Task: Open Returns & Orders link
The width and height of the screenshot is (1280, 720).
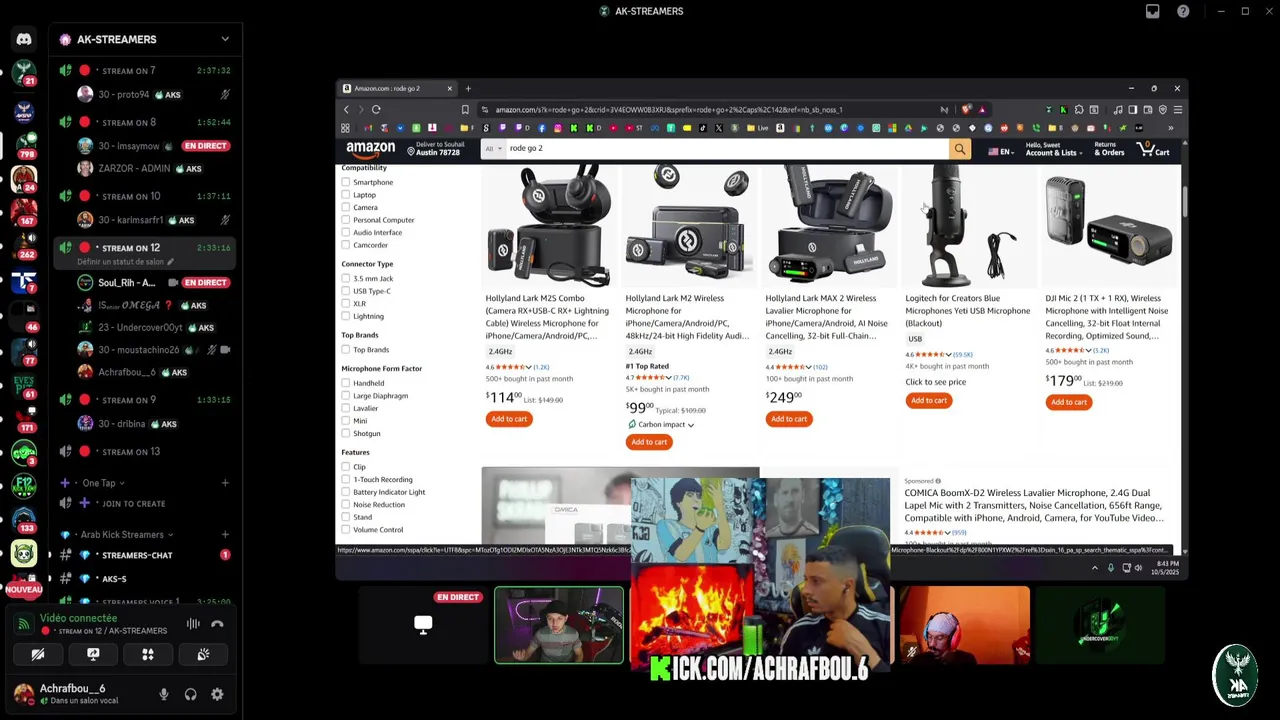Action: (1108, 150)
